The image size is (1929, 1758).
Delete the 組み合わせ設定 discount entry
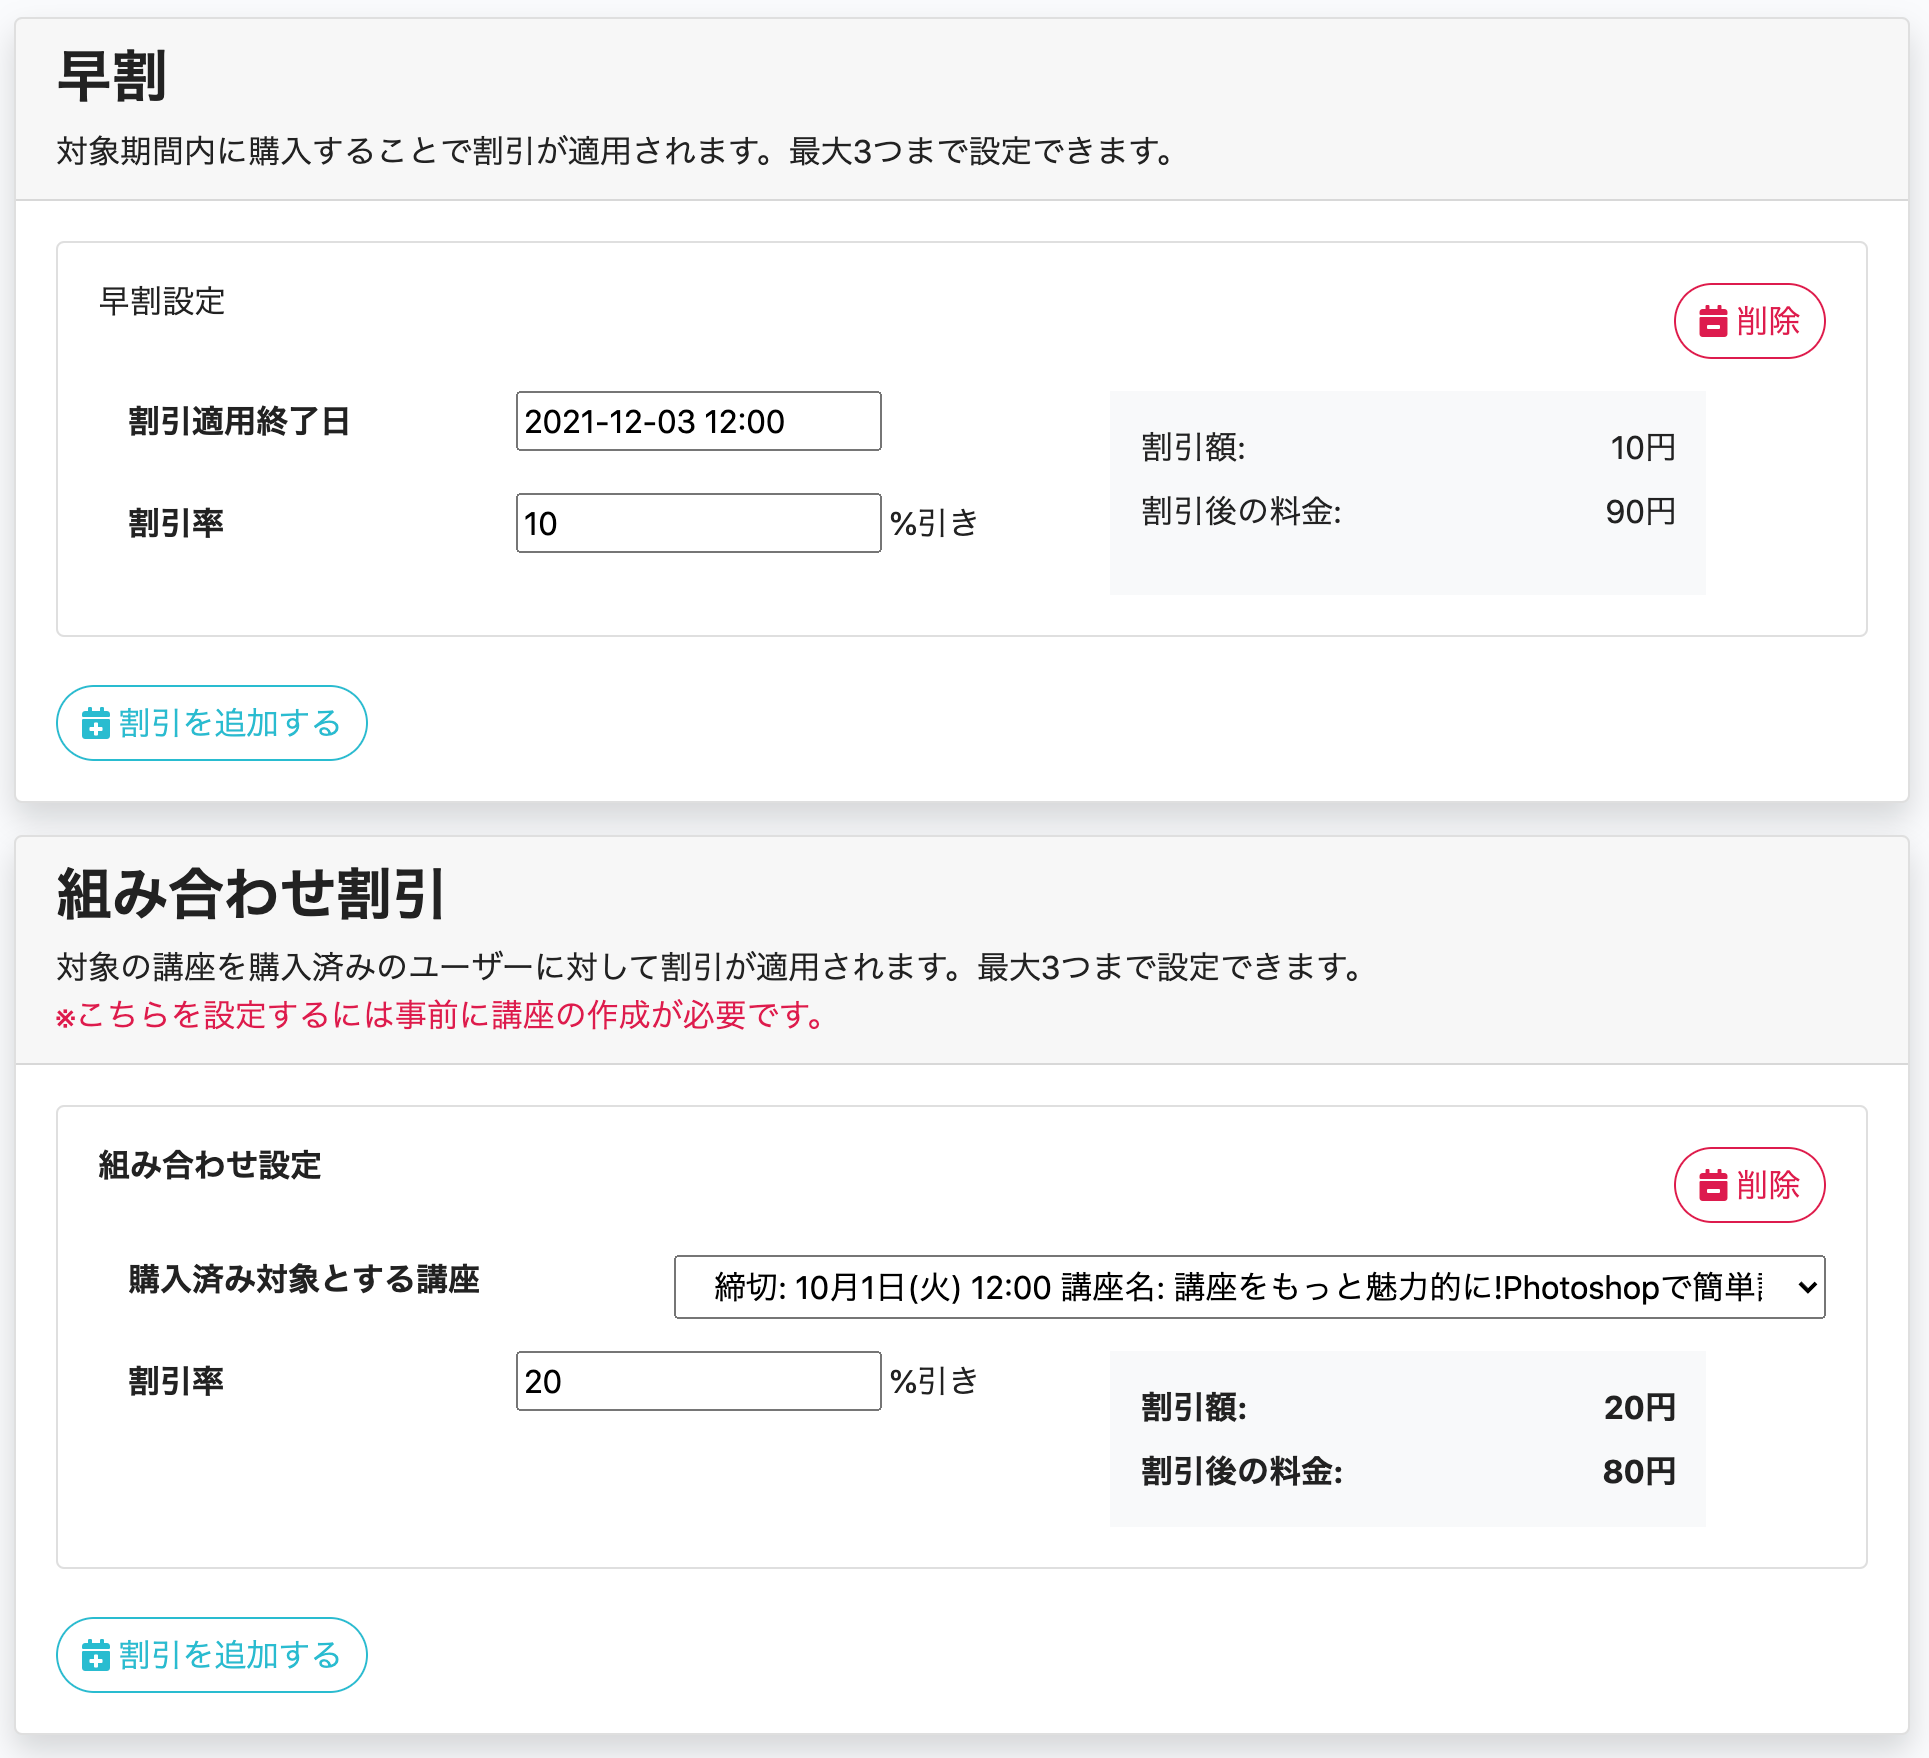(1749, 1185)
